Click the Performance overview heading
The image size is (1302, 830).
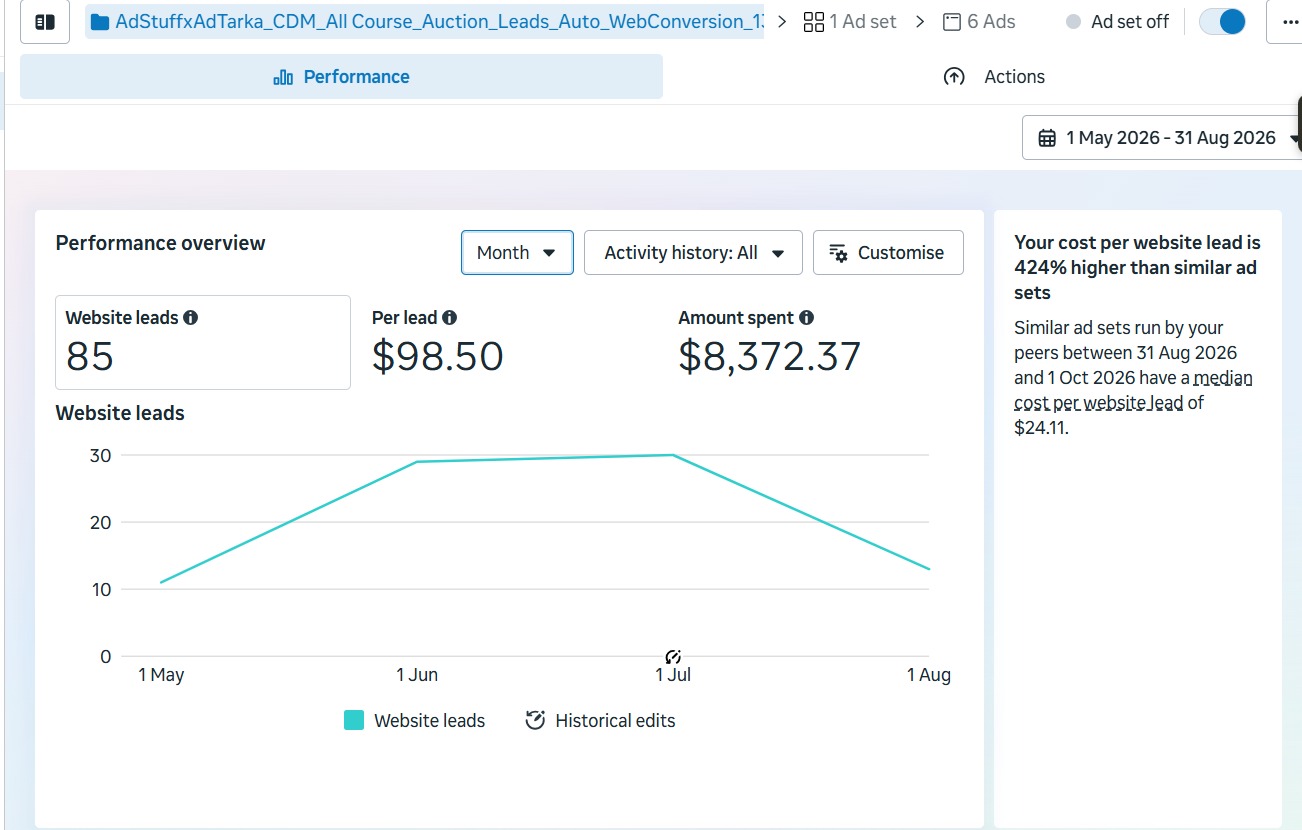pos(161,243)
